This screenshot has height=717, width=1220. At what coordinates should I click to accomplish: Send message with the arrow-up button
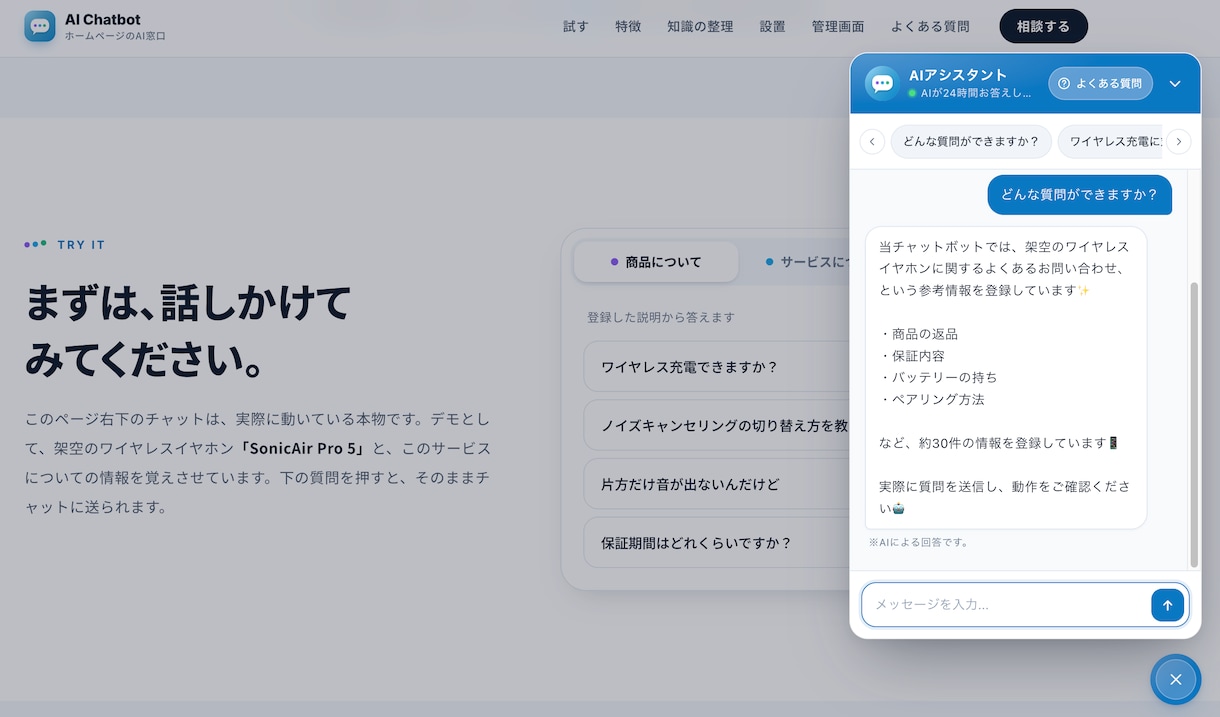point(1167,605)
